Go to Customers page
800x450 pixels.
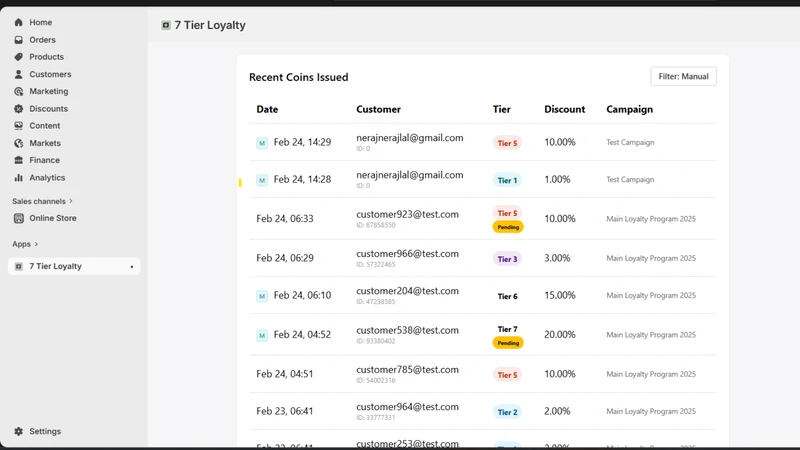click(50, 74)
